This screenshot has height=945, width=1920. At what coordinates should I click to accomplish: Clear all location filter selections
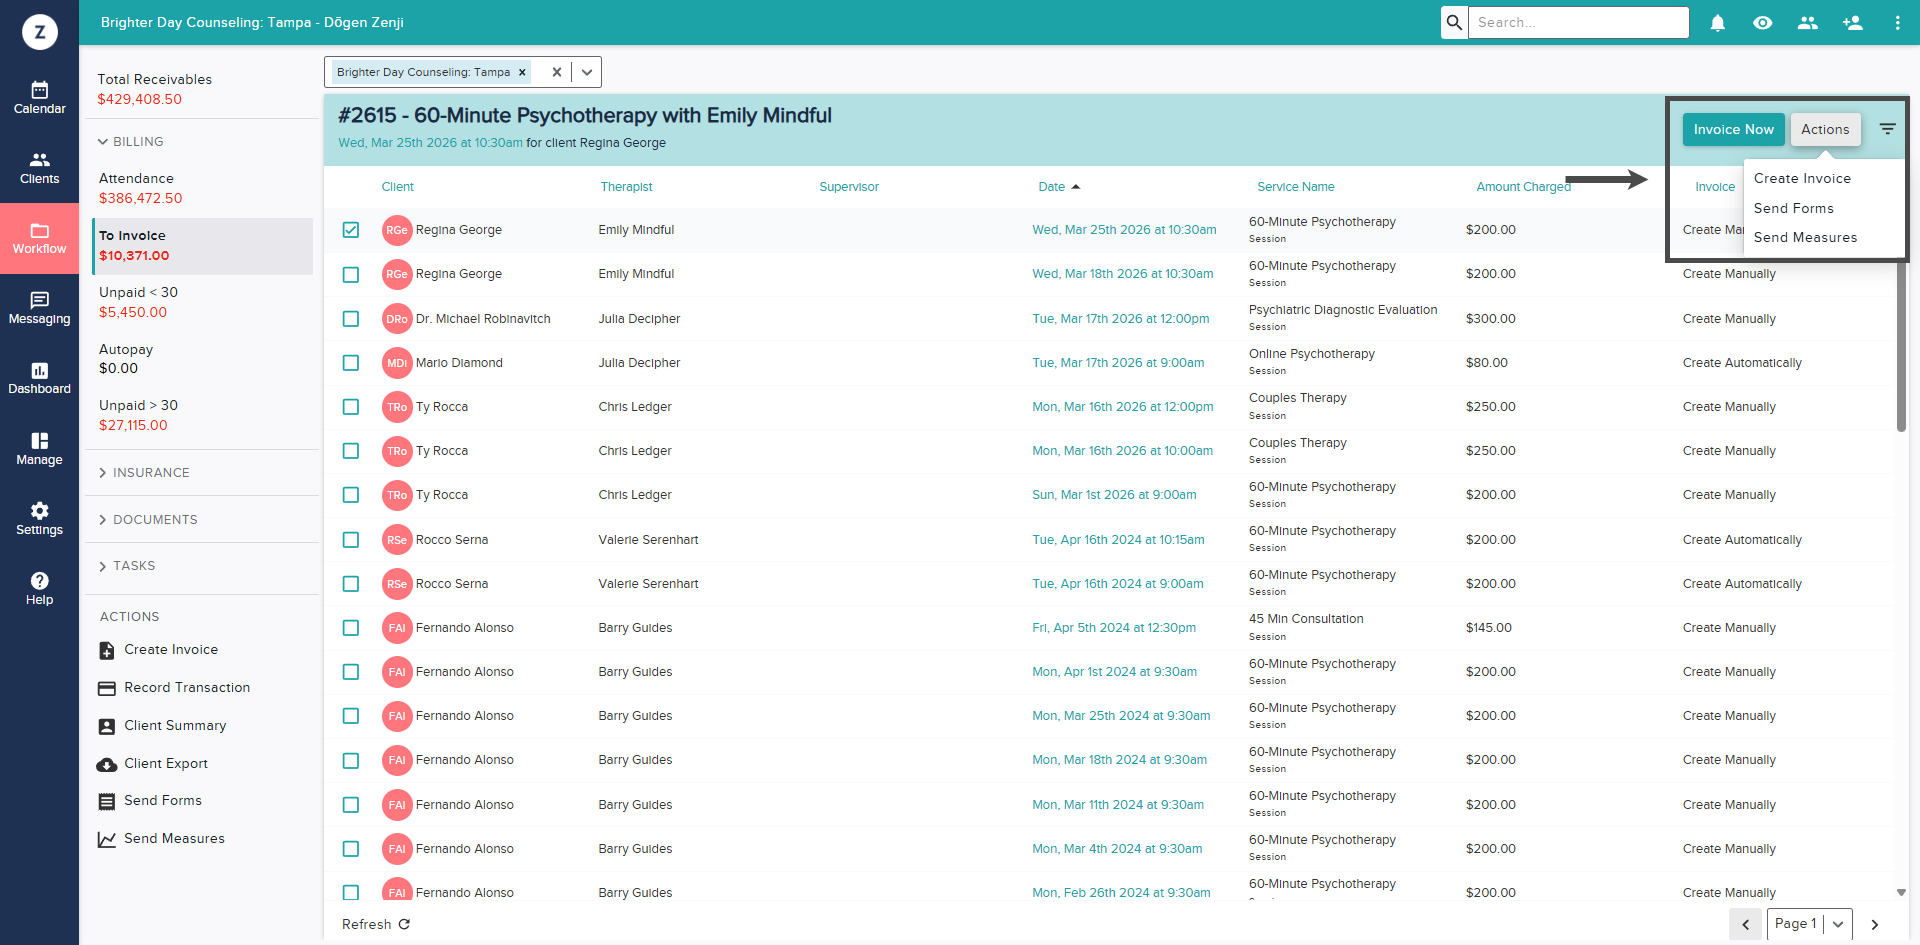point(556,72)
